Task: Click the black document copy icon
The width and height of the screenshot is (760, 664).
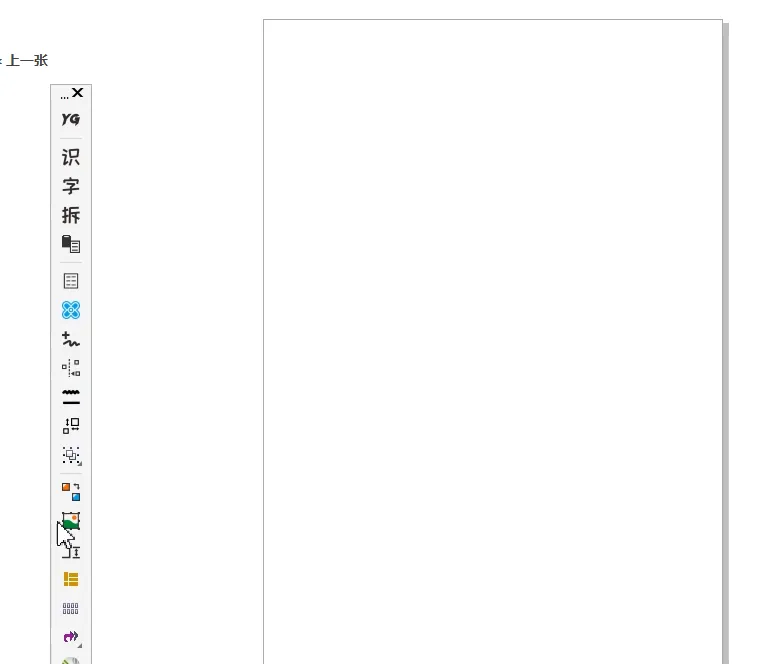Action: point(71,244)
